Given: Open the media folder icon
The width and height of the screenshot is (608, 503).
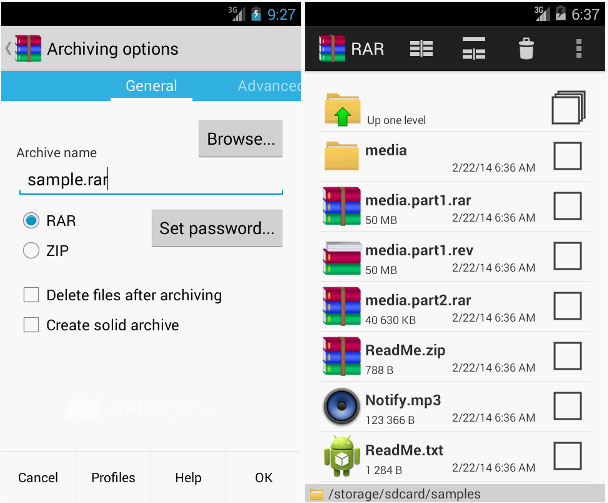Looking at the screenshot, I should [x=342, y=156].
